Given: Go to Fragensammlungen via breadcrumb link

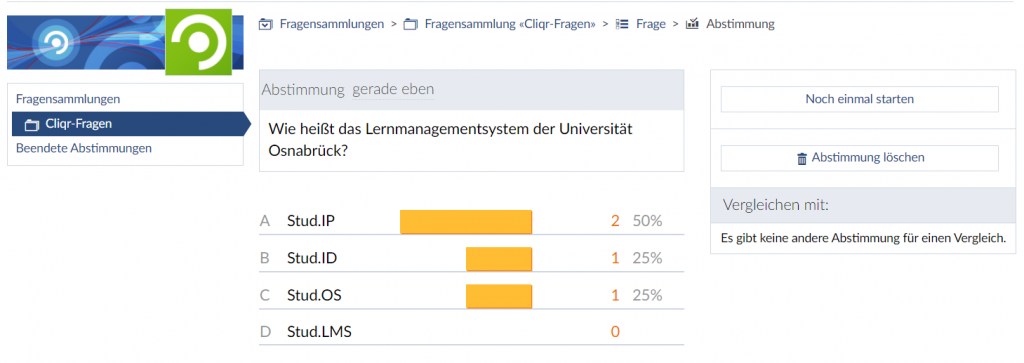Looking at the screenshot, I should (x=332, y=24).
